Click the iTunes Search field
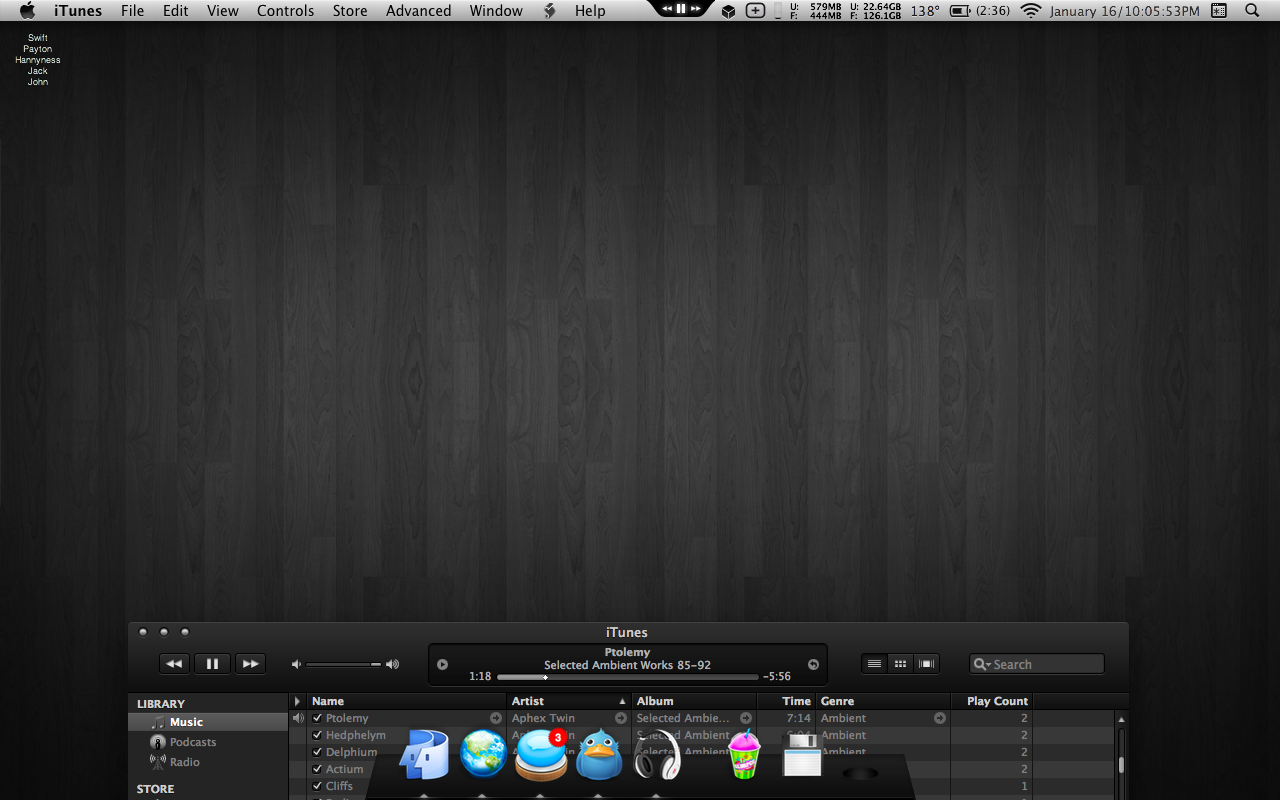Image resolution: width=1280 pixels, height=800 pixels. [x=1037, y=664]
